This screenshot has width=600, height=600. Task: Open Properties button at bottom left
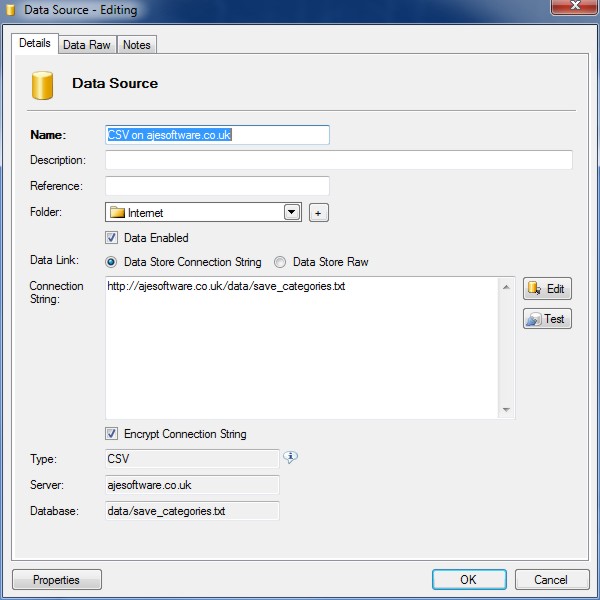[x=56, y=580]
